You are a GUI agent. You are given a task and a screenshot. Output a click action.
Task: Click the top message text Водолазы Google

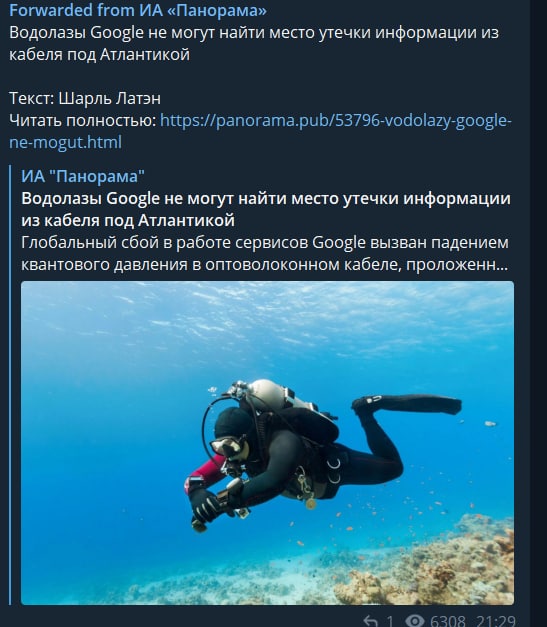click(254, 43)
